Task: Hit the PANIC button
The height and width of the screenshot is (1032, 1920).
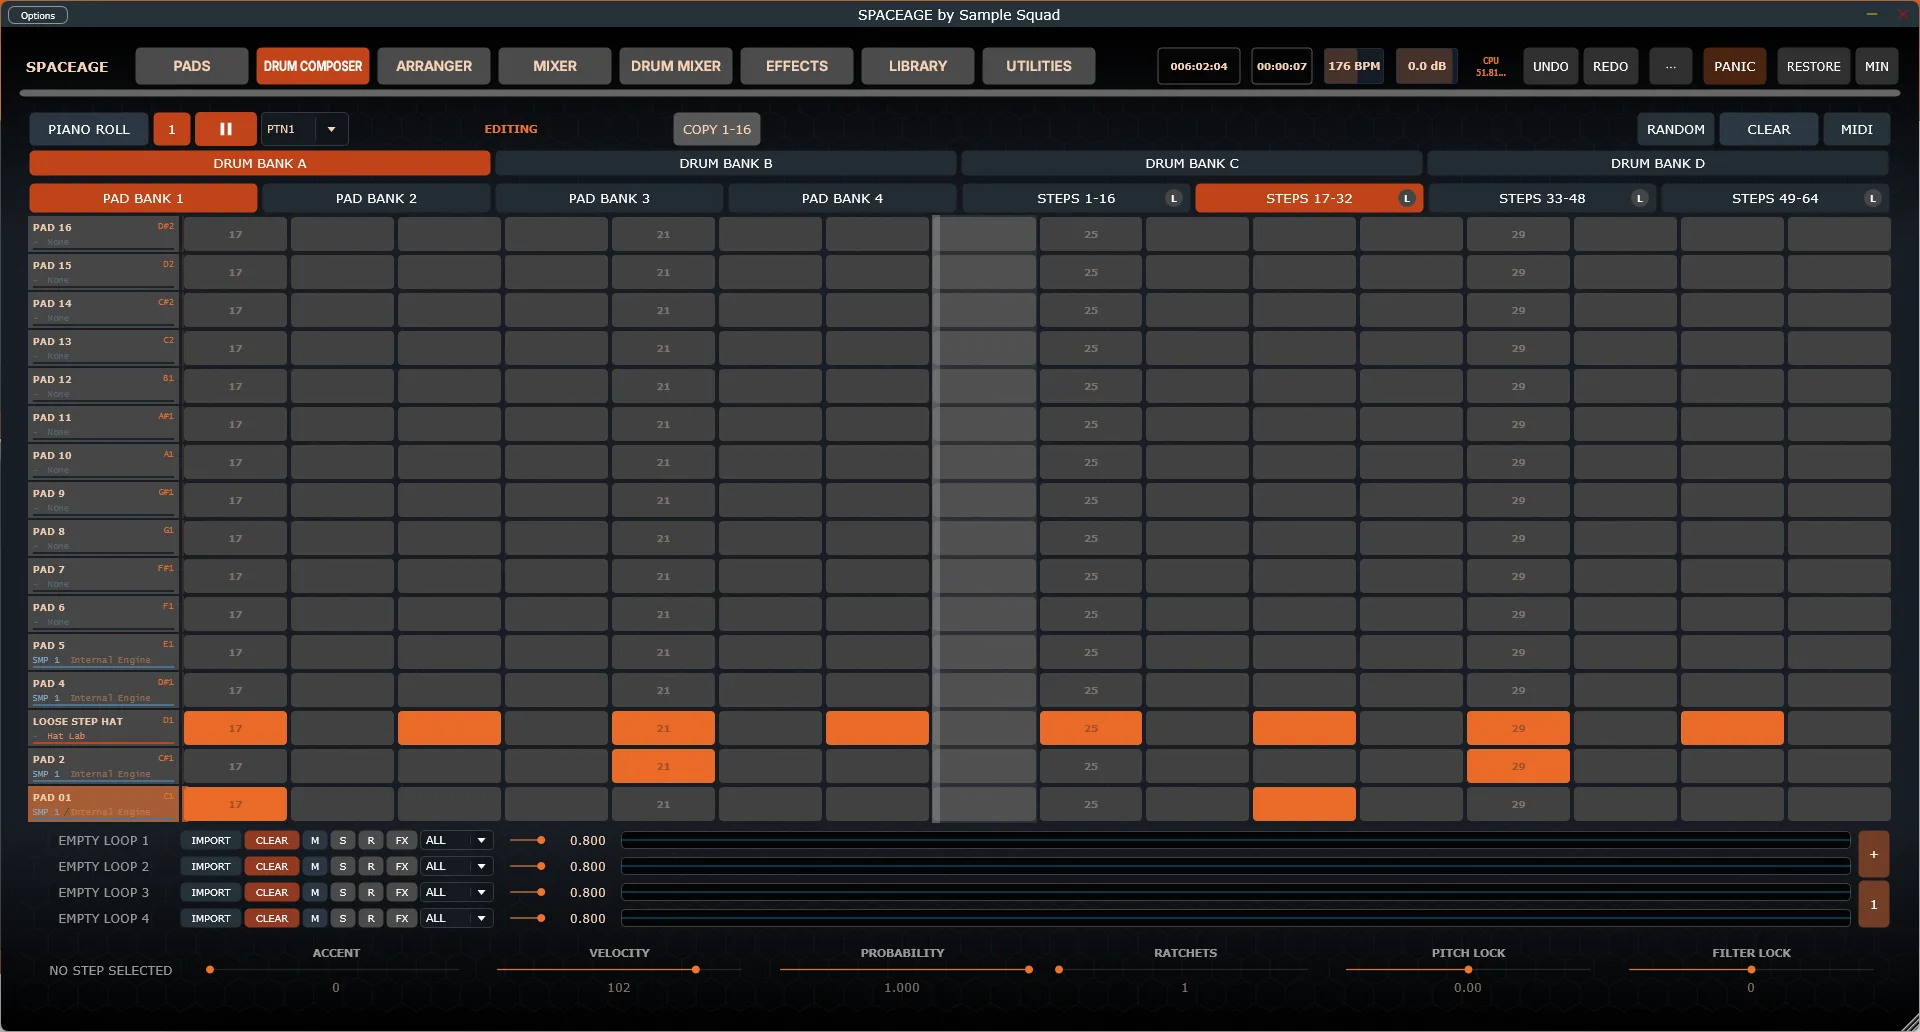Action: [x=1735, y=66]
